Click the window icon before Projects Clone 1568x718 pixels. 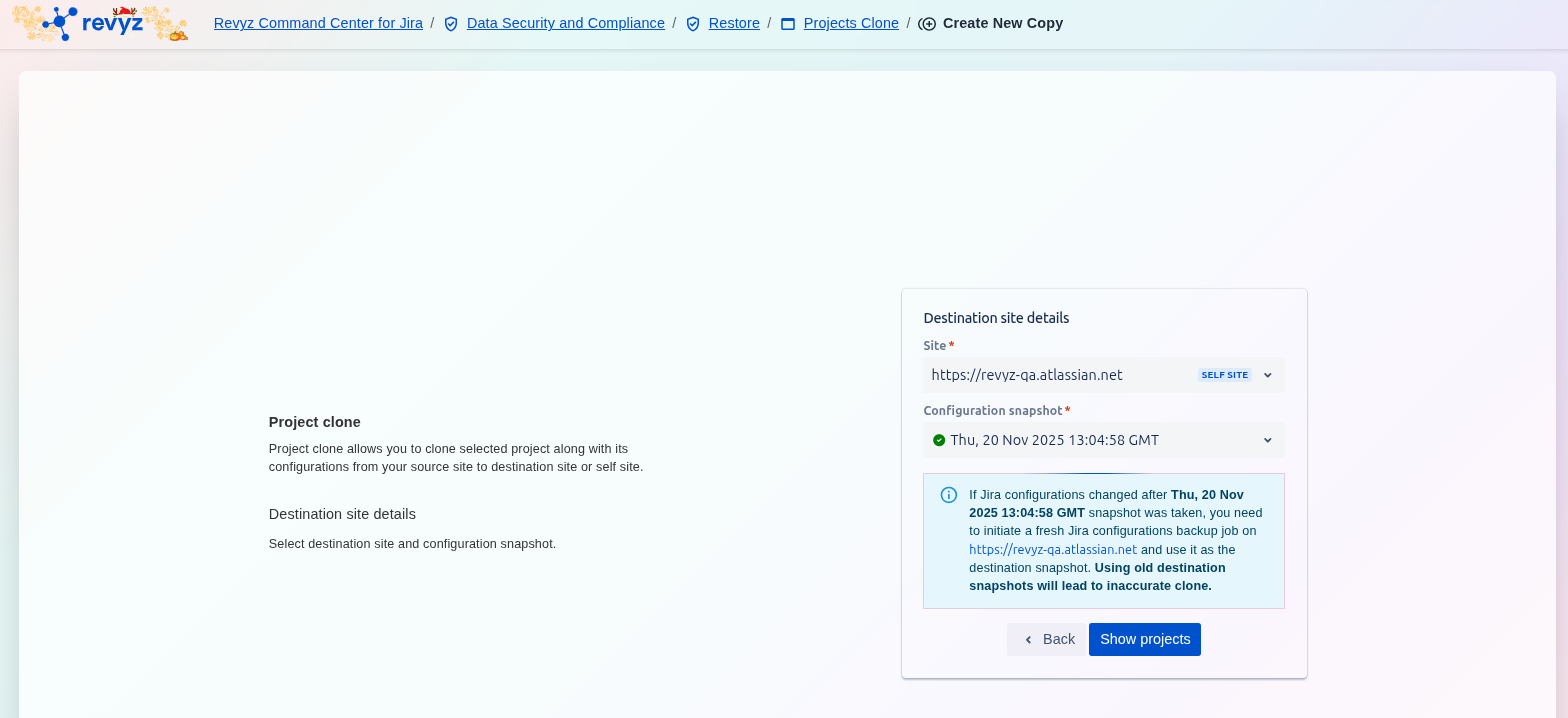tap(788, 24)
